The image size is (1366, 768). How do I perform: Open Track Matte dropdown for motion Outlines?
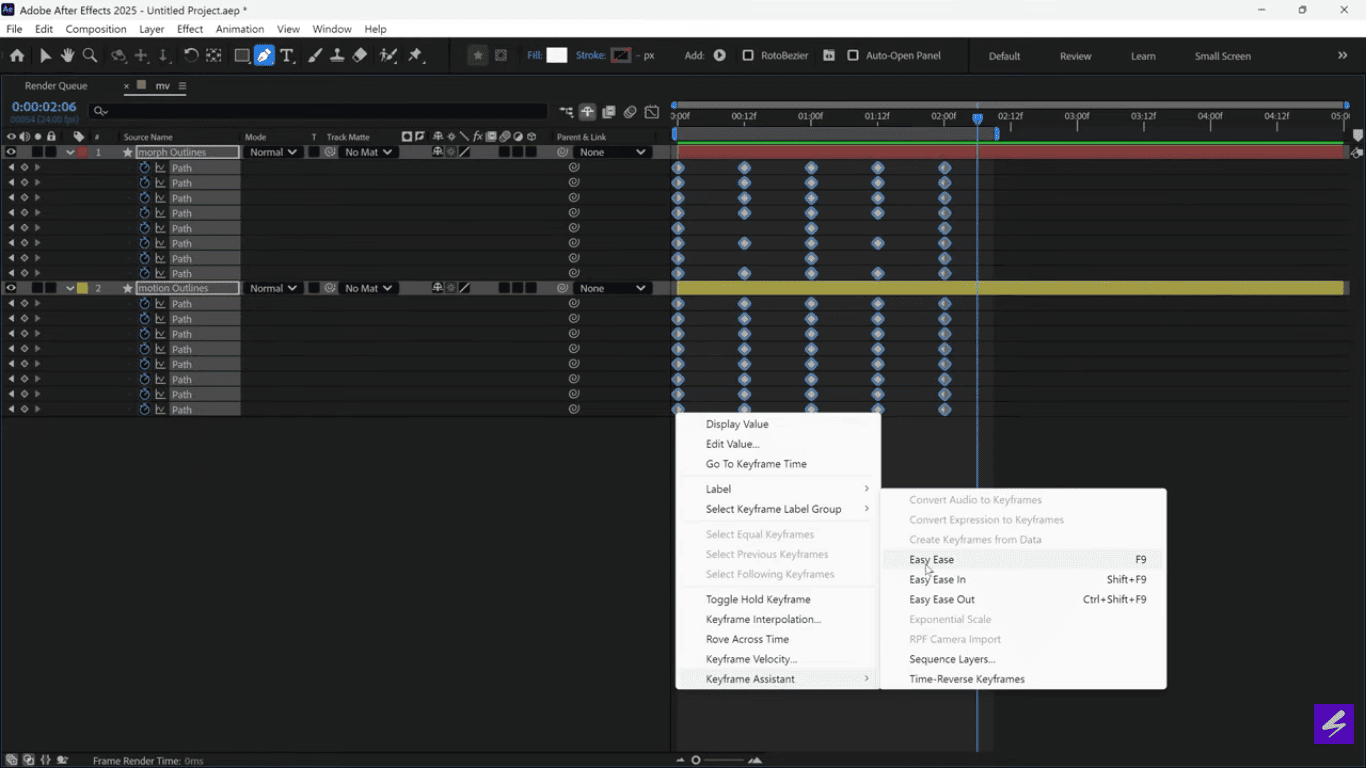click(x=367, y=288)
